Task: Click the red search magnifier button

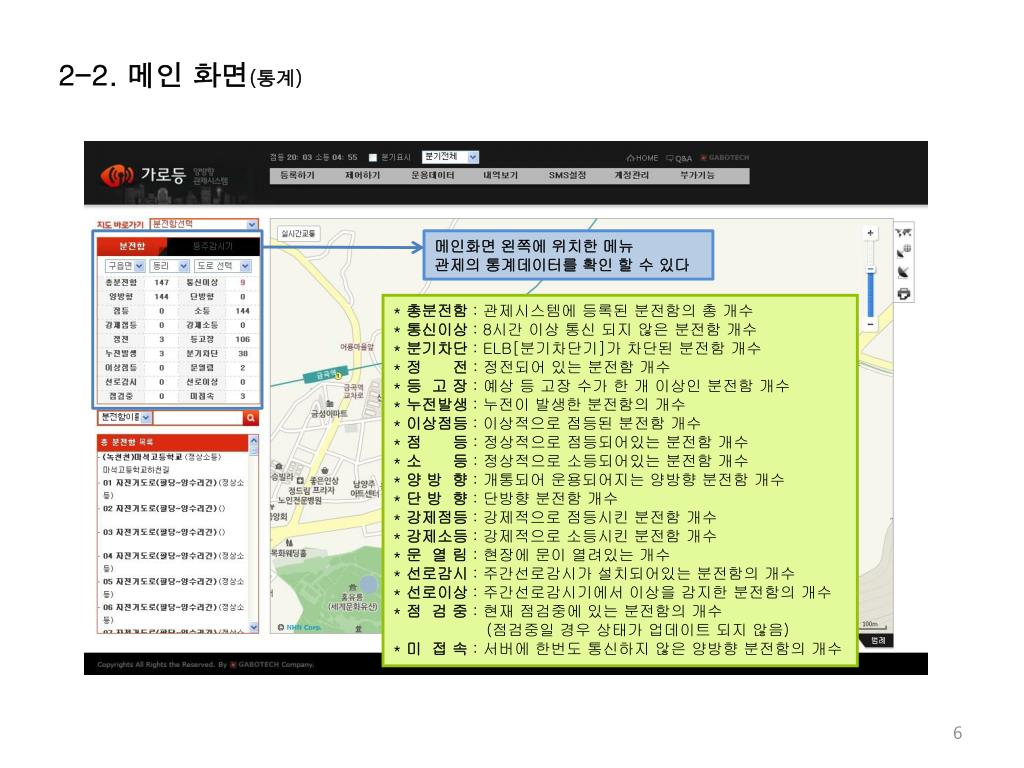Action: [x=250, y=418]
